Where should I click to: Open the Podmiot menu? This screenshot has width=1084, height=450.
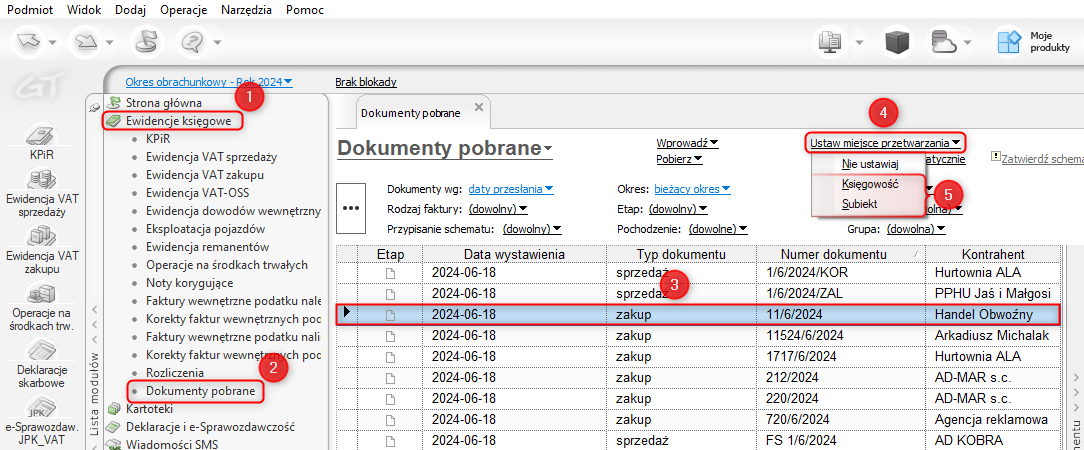[x=28, y=10]
